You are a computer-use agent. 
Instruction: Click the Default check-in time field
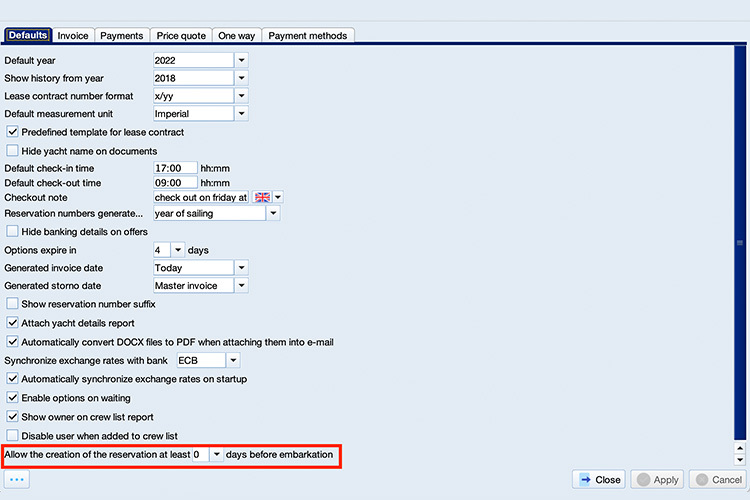(x=175, y=169)
